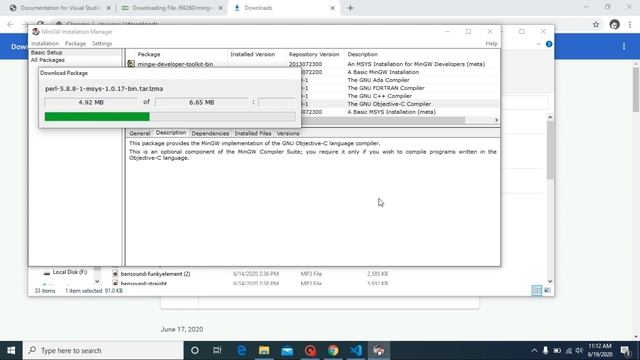Bookmark this page with the star icon
This screenshot has height=360, width=640.
pyautogui.click(x=596, y=24)
